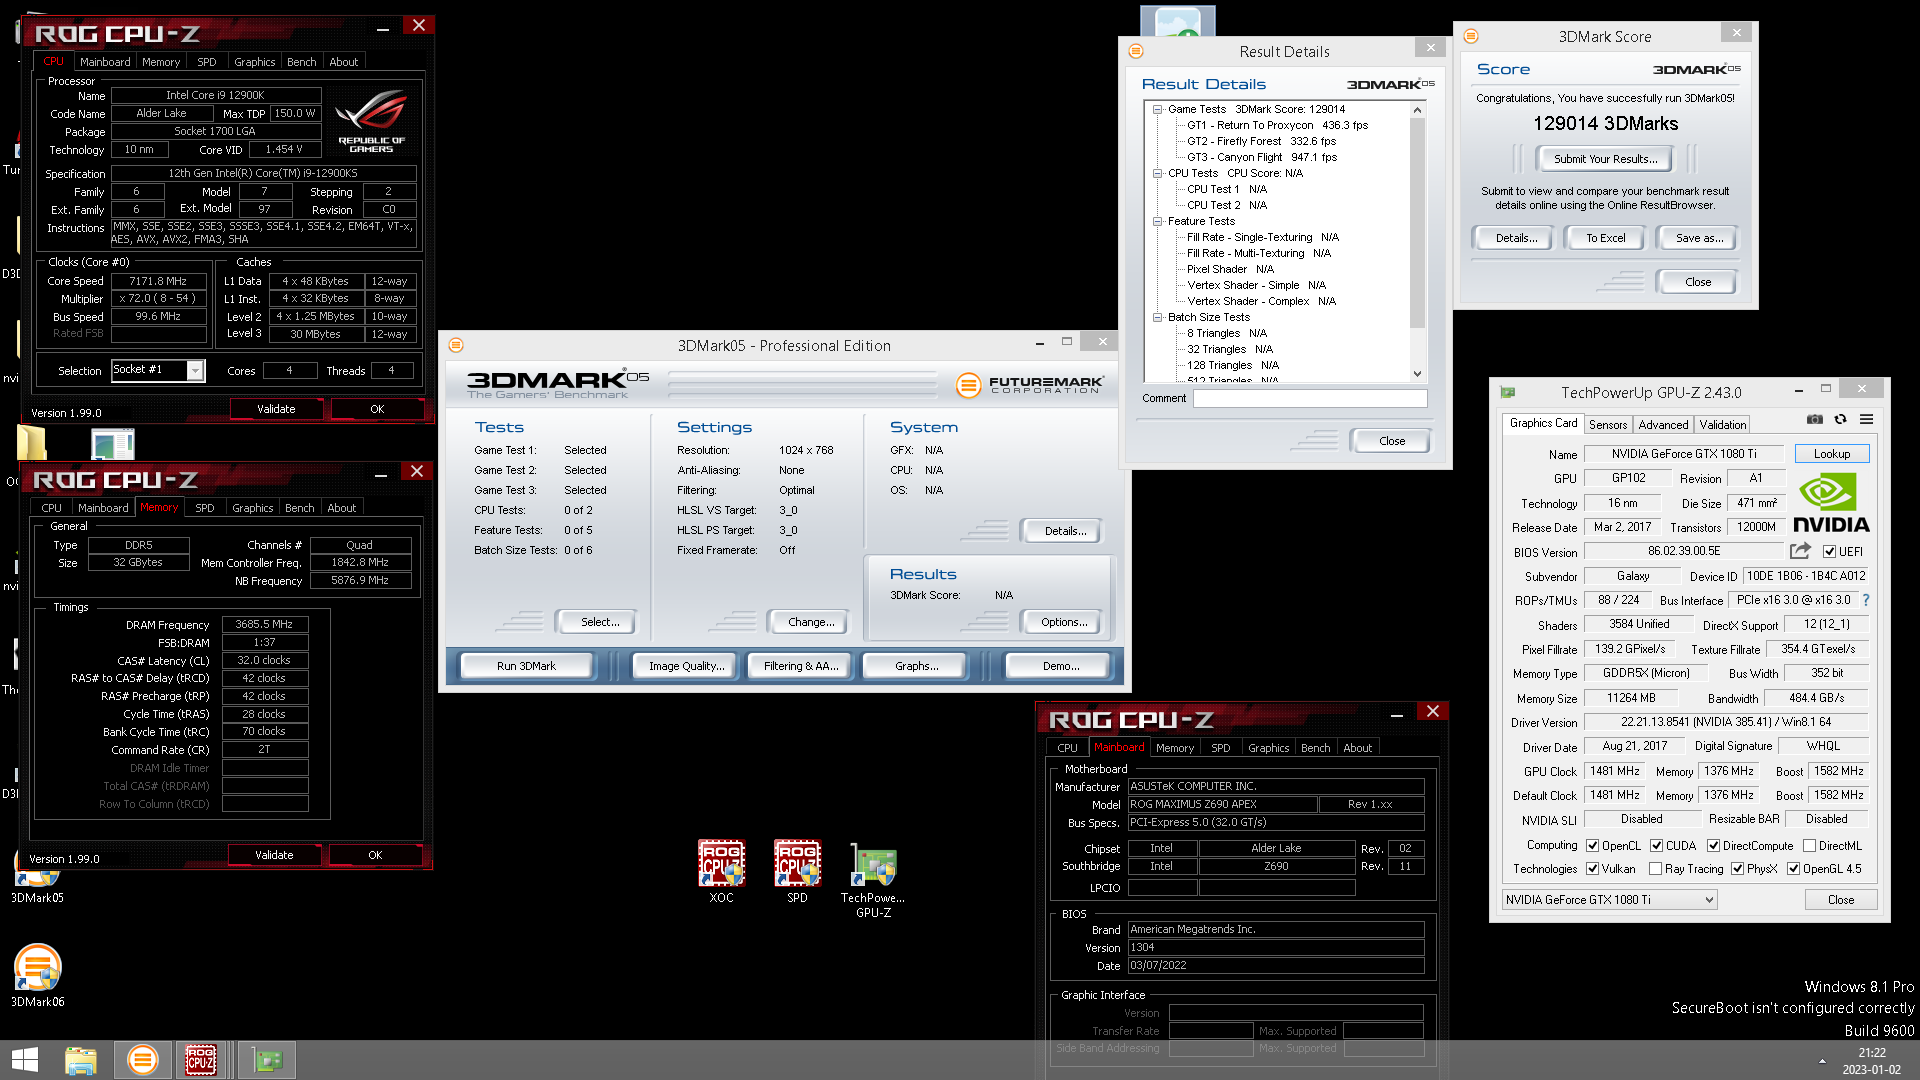Click the Lookup button in GPU-Z
1920x1080 pixels.
click(x=1831, y=454)
